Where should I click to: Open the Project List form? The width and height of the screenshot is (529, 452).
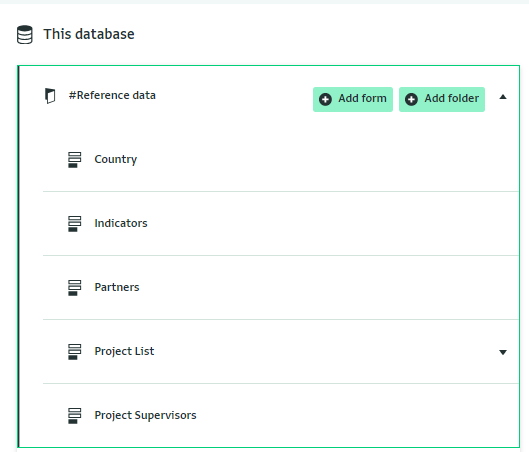pos(124,351)
